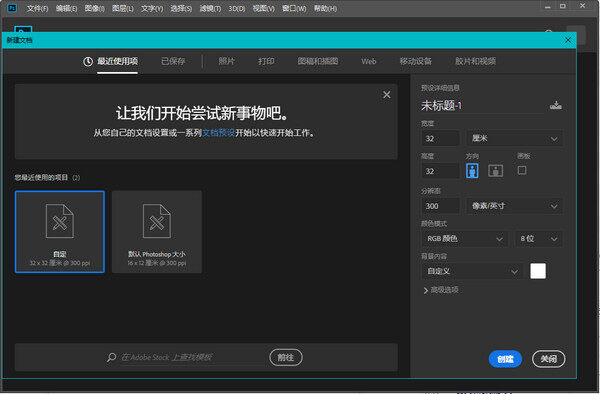The height and width of the screenshot is (394, 600).
Task: Open the 图像(I) menu
Action: [95, 8]
